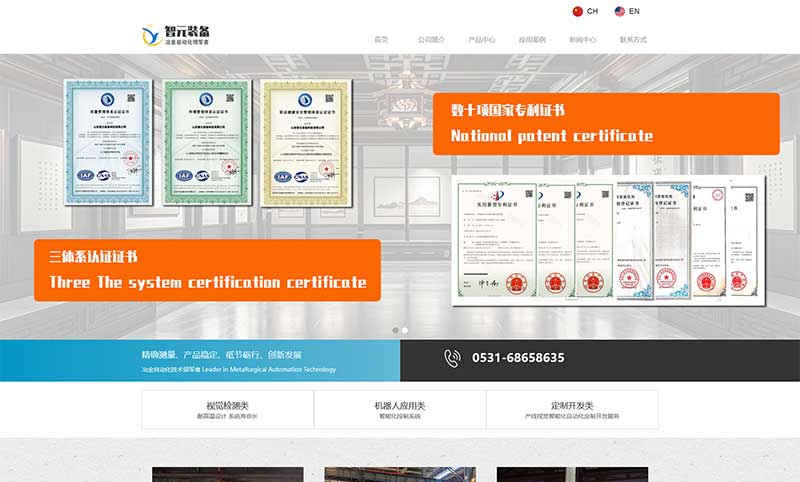Image resolution: width=800 pixels, height=482 pixels.
Task: Open the 公司简介 menu item
Action: click(x=431, y=40)
